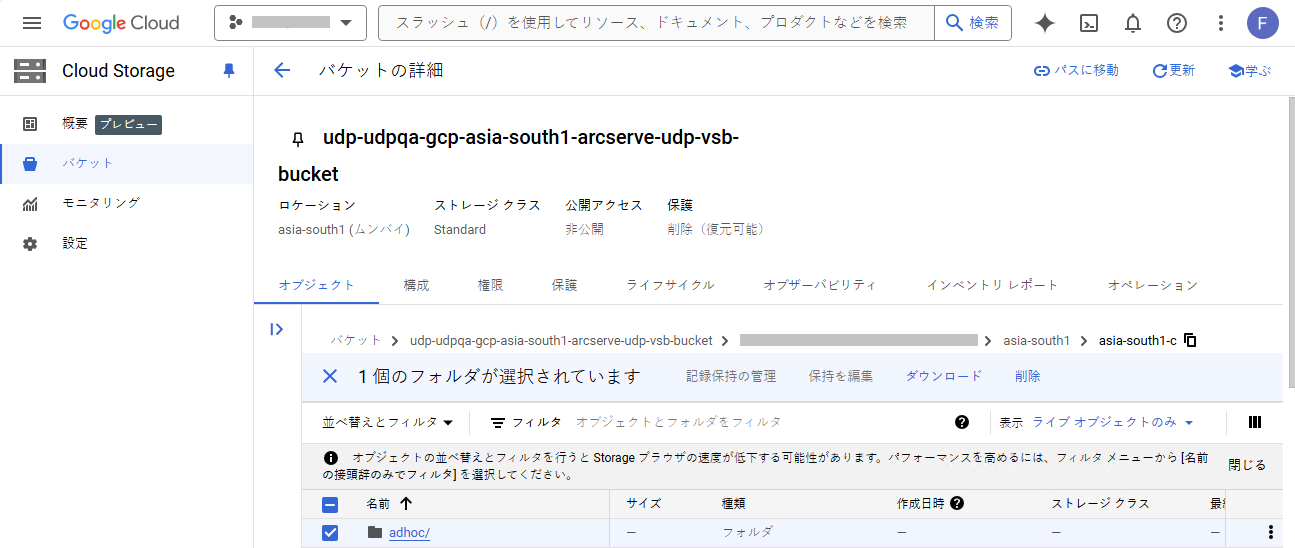Switch to the オペレーション tab
Screen dimensions: 1295x548
pos(1152,285)
